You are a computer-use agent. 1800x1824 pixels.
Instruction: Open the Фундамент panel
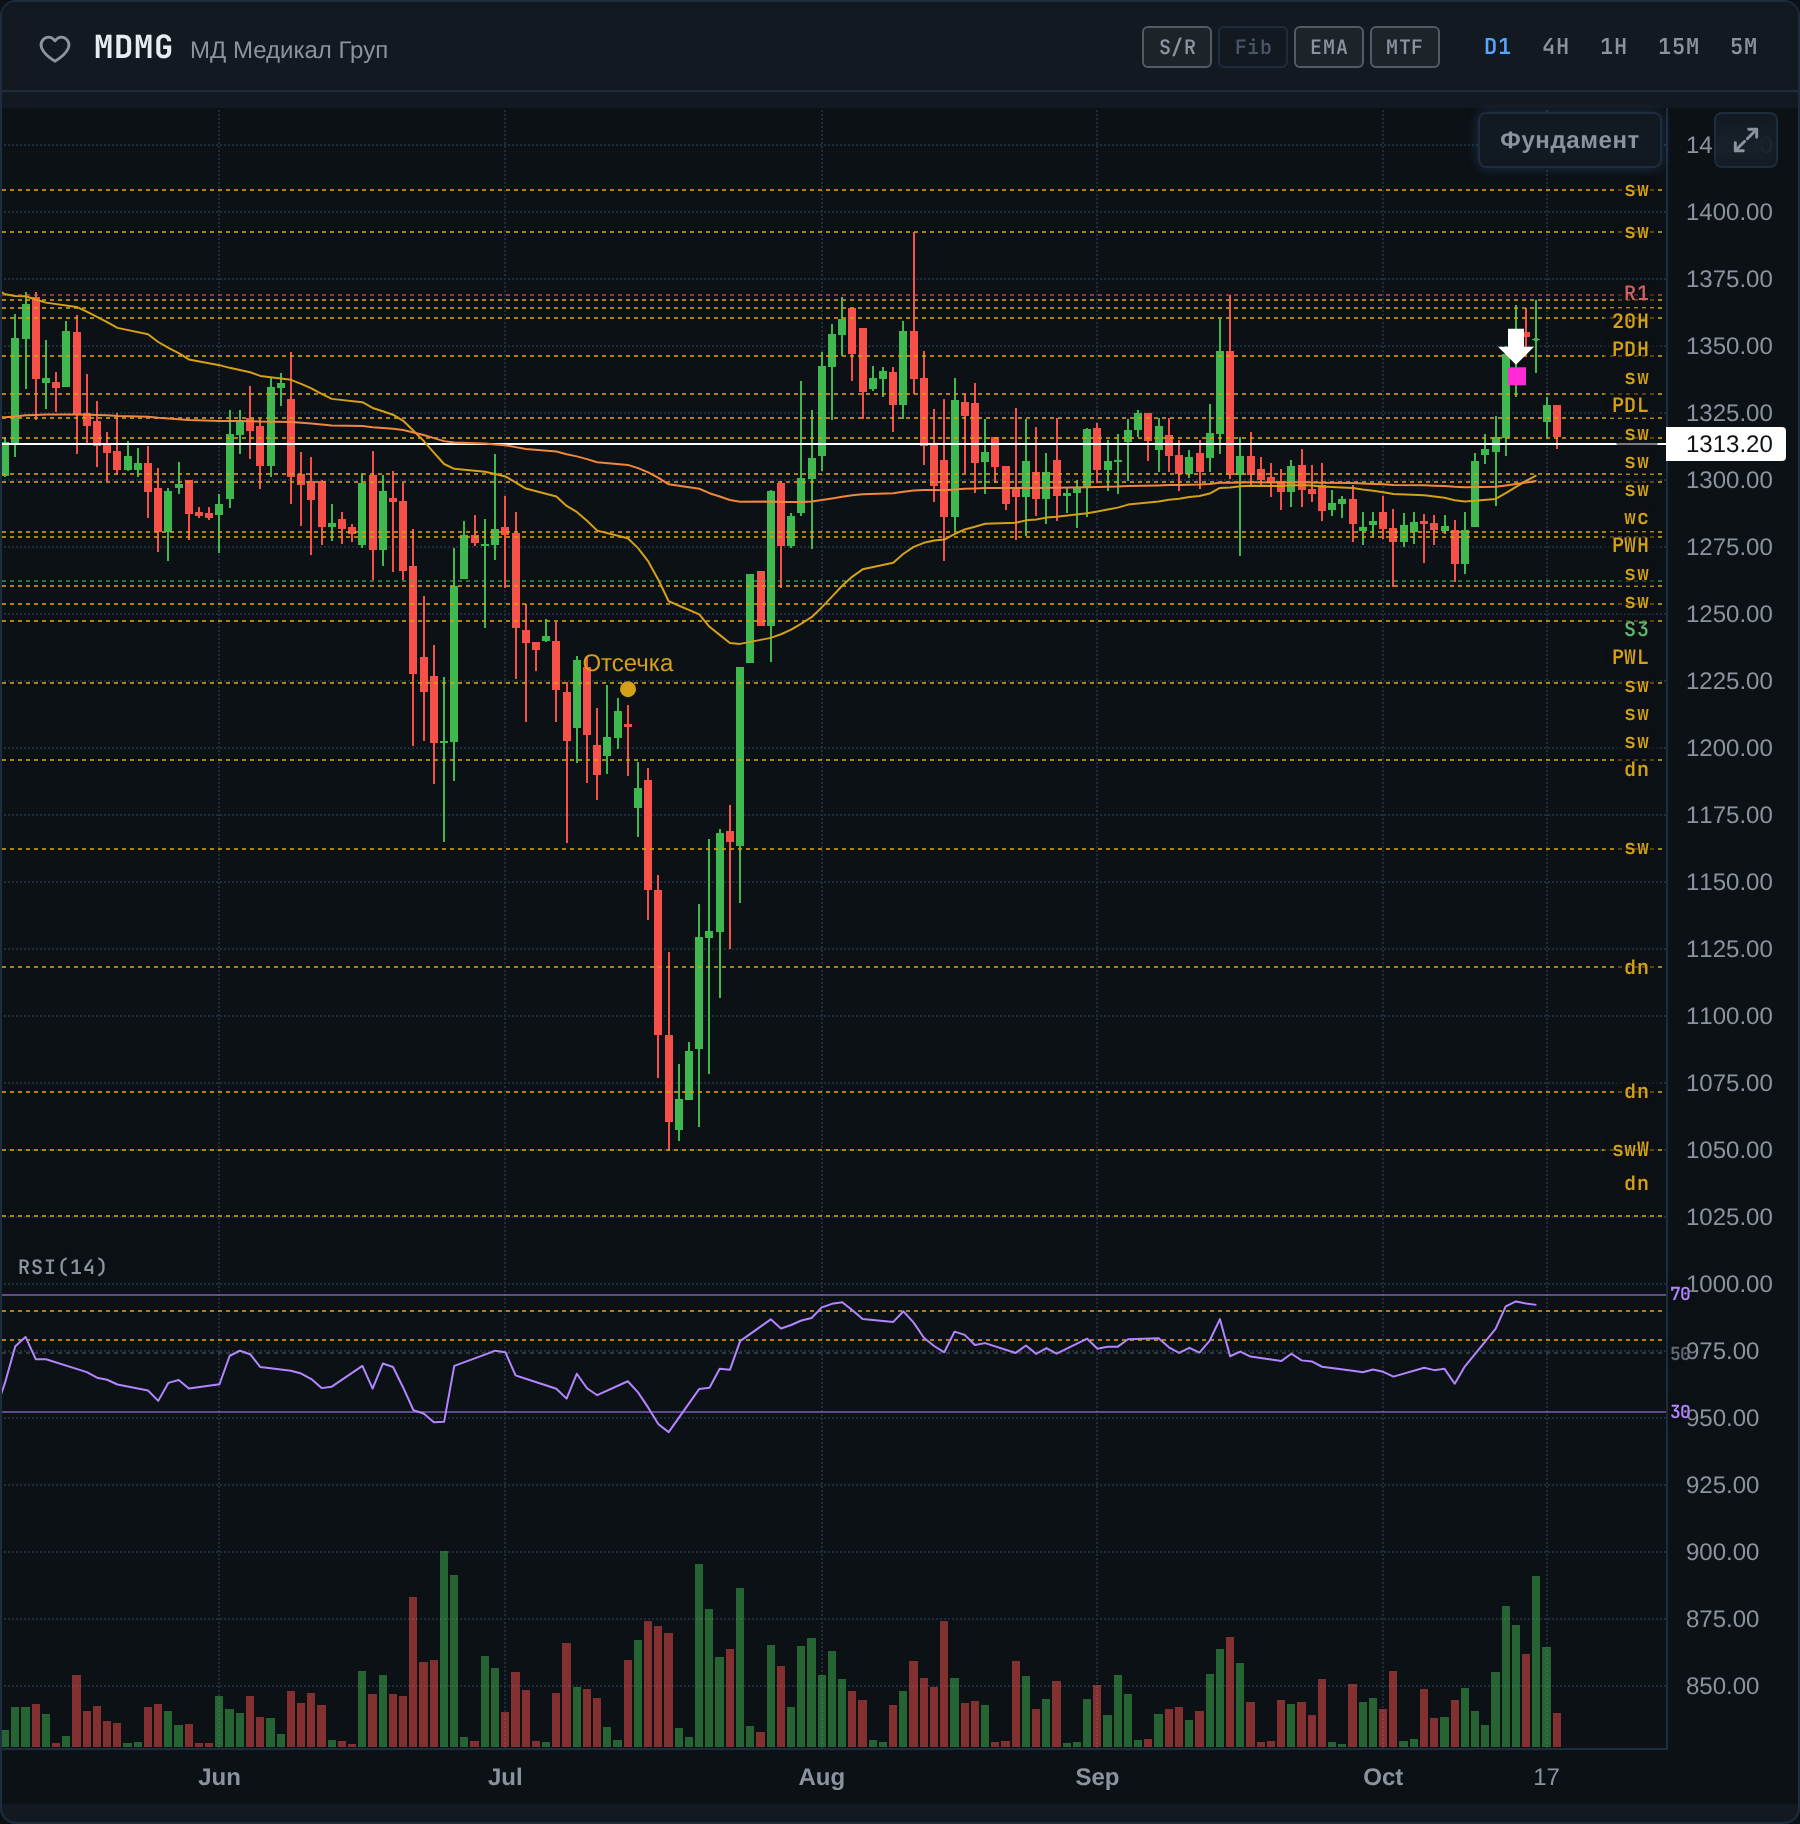(1569, 140)
